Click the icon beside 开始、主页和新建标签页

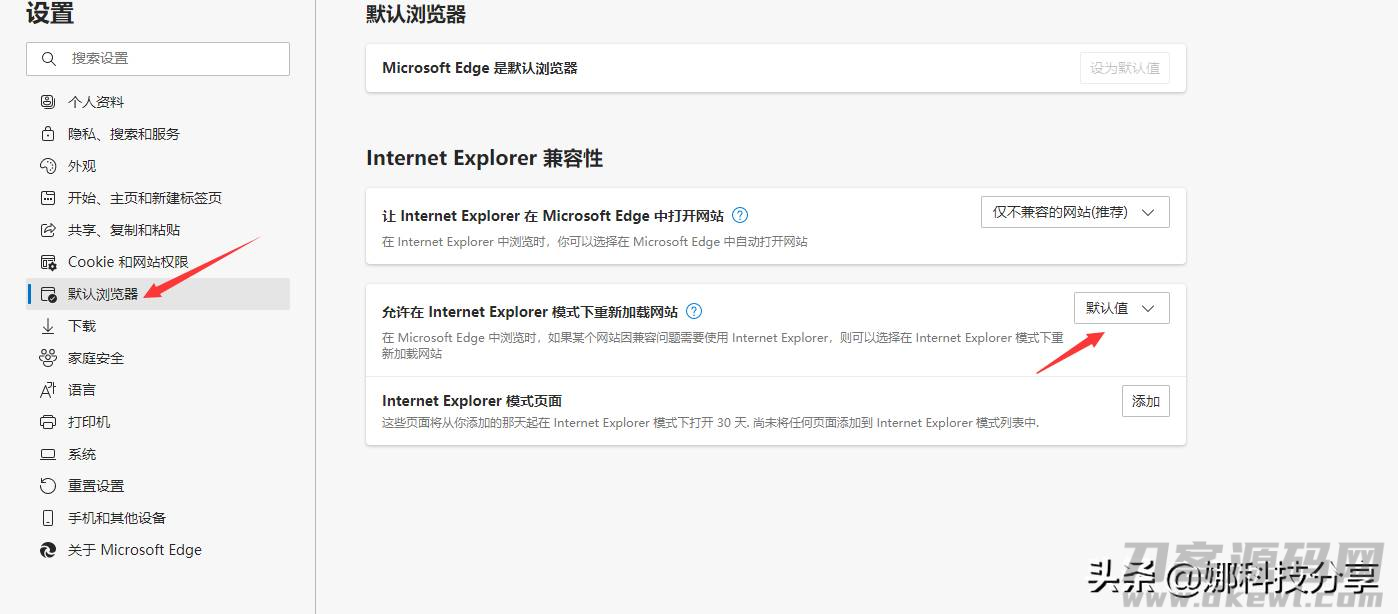tap(48, 198)
